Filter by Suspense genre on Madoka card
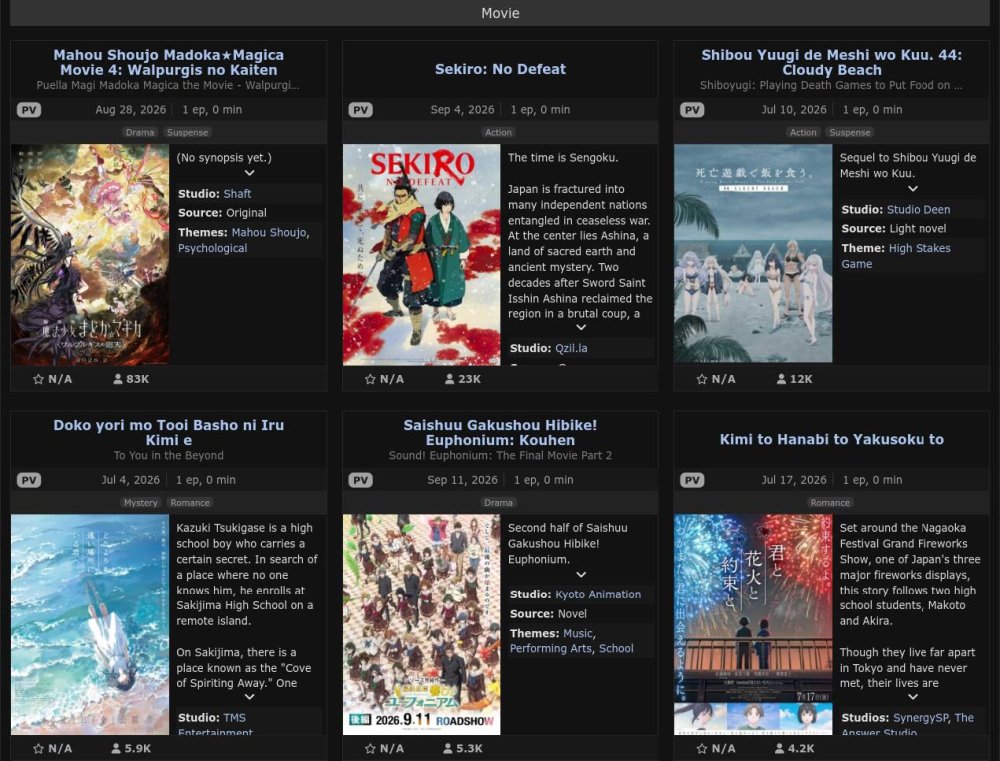This screenshot has height=761, width=1000. [188, 133]
